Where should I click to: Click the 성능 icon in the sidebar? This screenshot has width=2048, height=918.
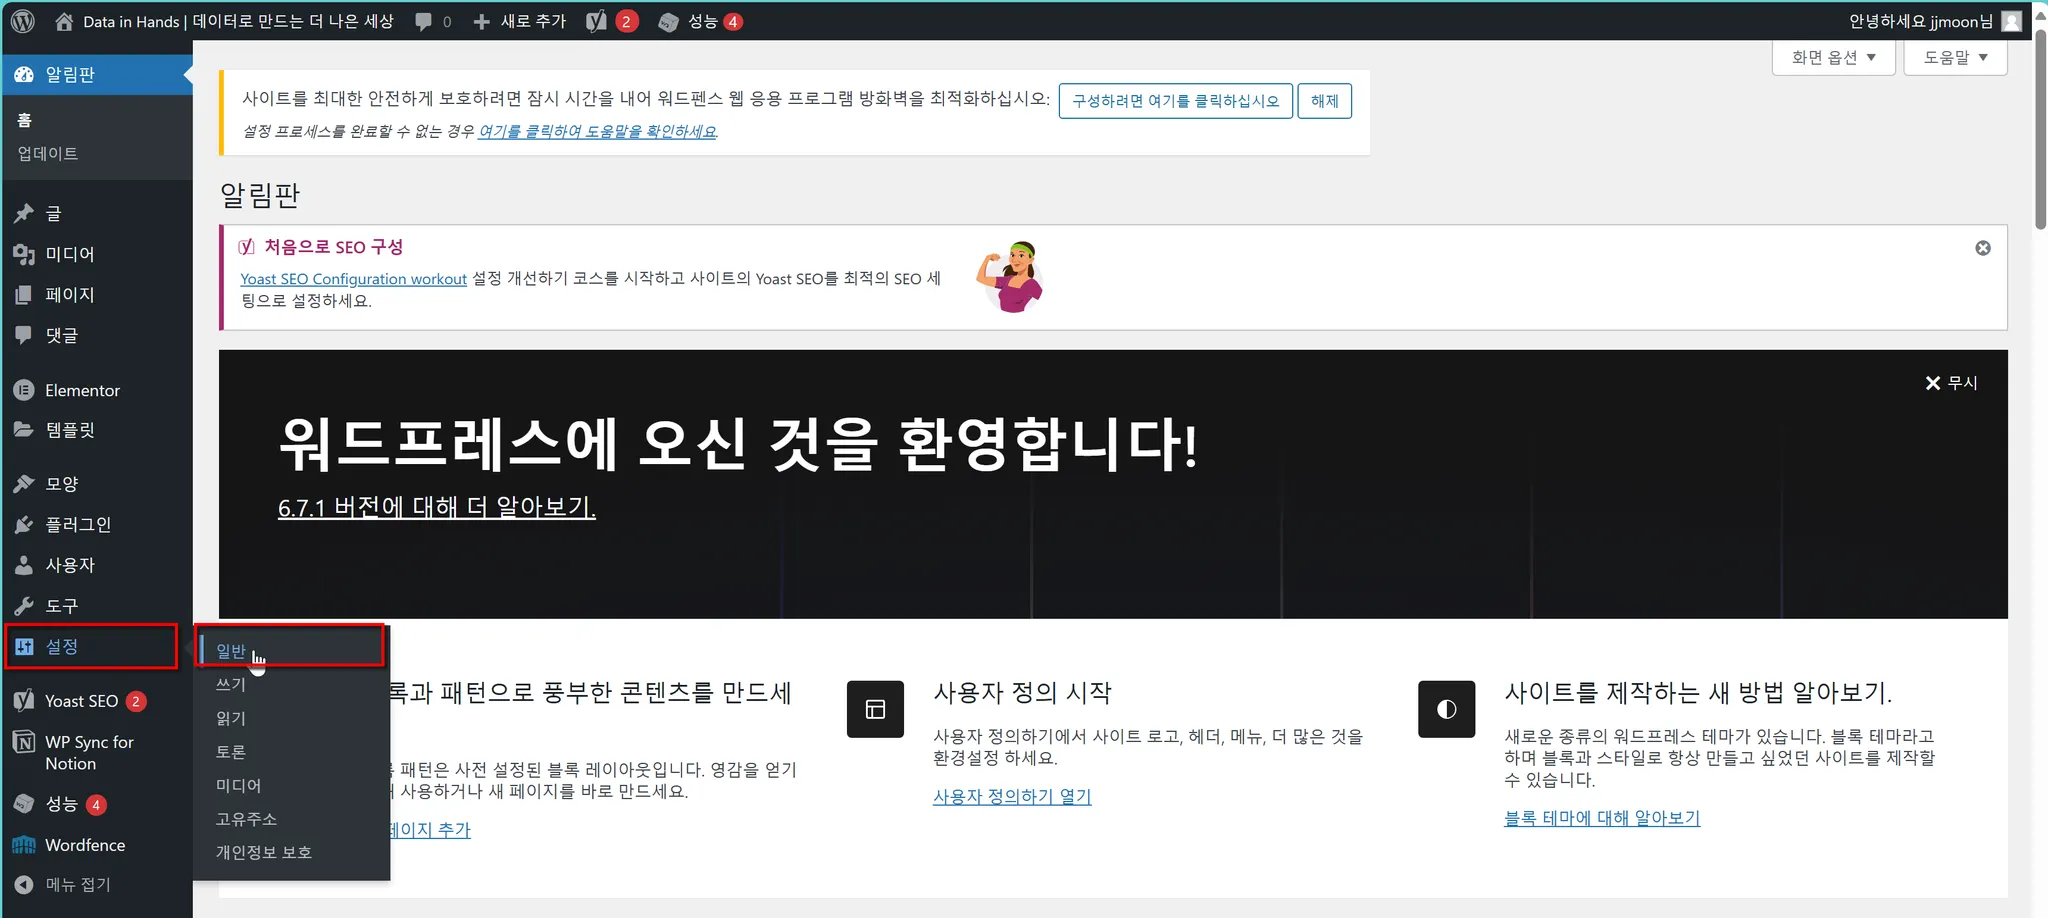point(24,804)
